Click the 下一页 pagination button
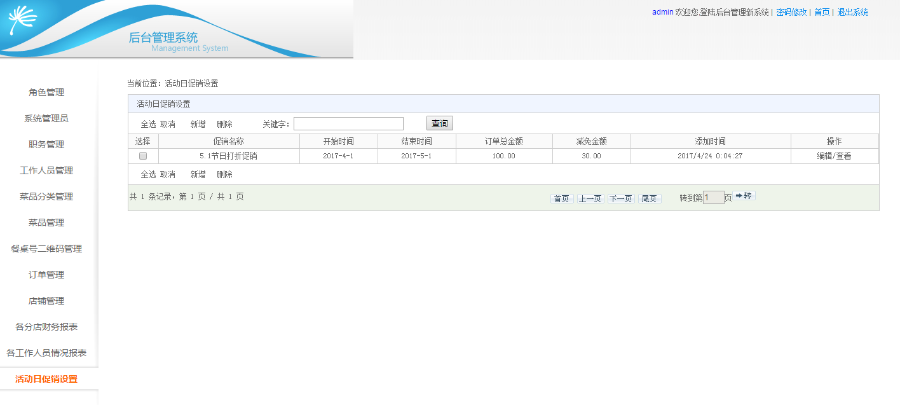Image resolution: width=900 pixels, height=405 pixels. click(x=620, y=198)
